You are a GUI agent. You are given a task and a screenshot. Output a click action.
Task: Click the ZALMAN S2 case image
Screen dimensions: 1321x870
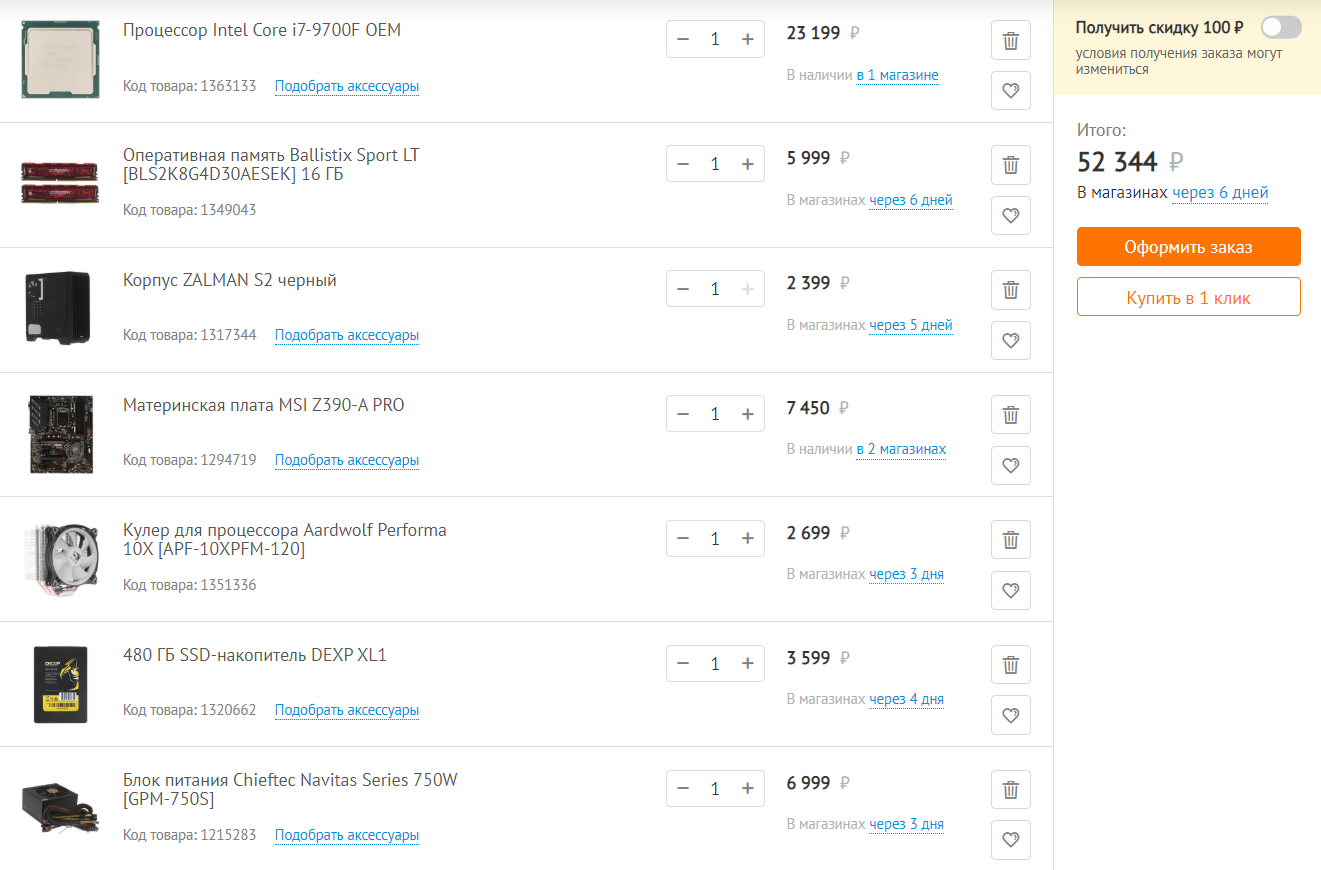(x=58, y=307)
